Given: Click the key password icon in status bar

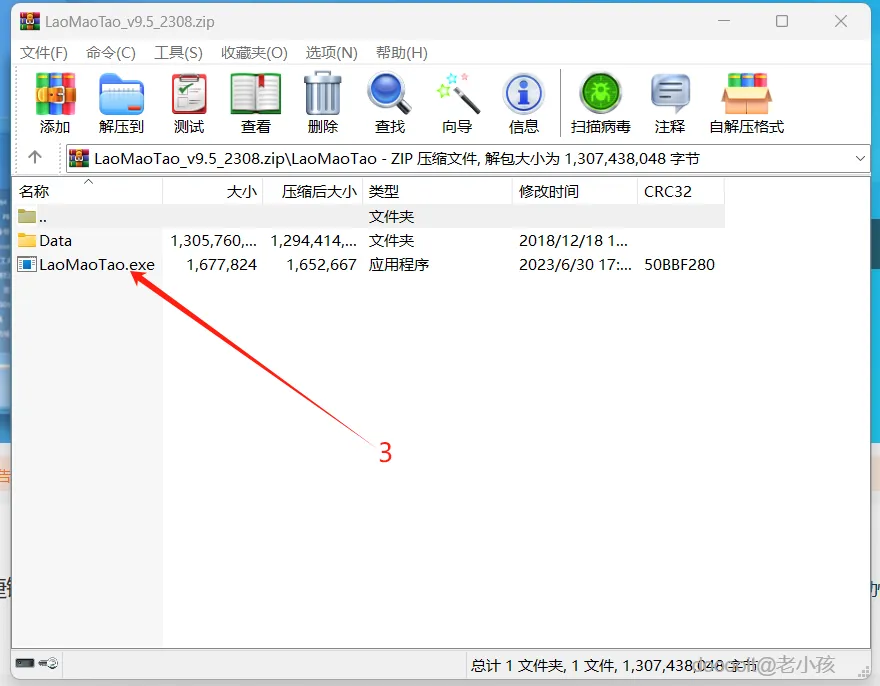Looking at the screenshot, I should click(x=48, y=663).
